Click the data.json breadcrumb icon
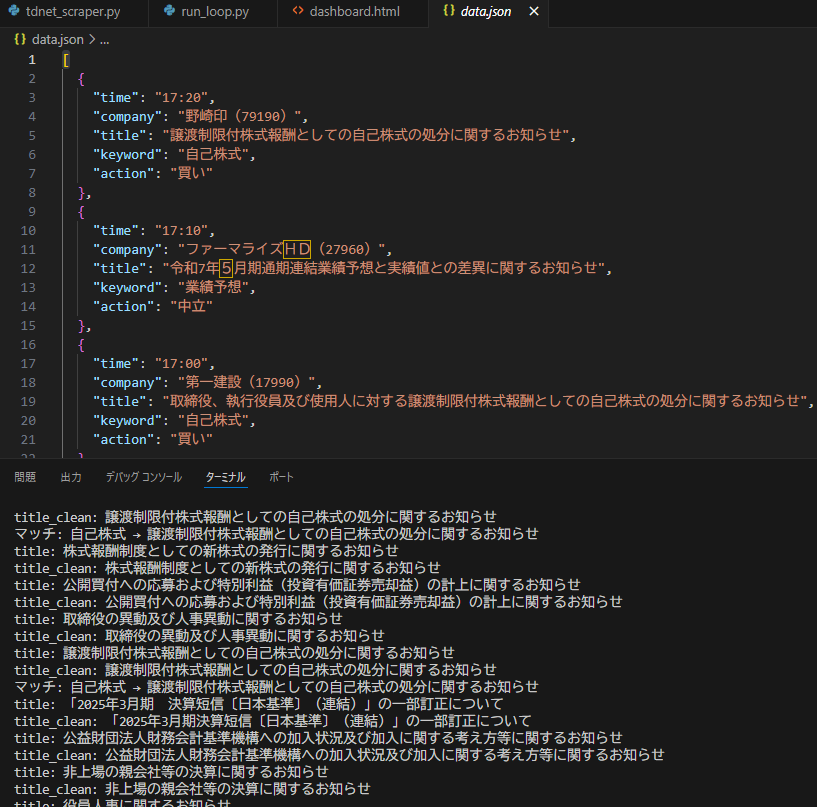This screenshot has width=817, height=807. pyautogui.click(x=20, y=39)
